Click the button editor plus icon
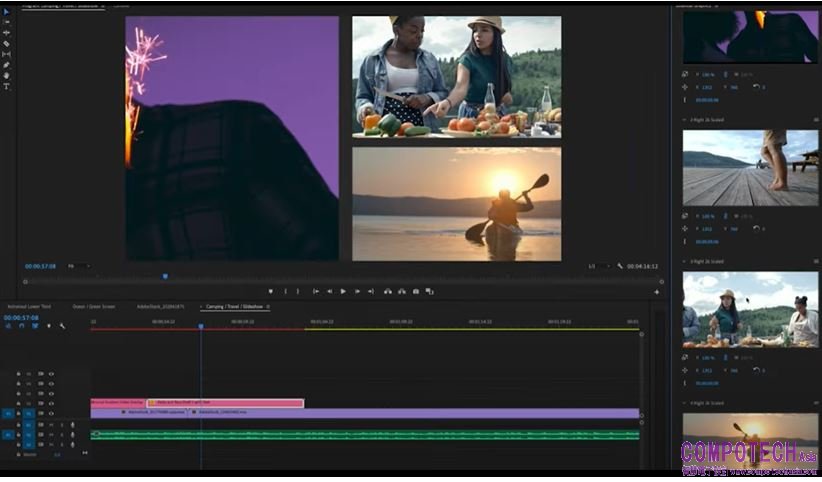This screenshot has width=822, height=482. pyautogui.click(x=657, y=292)
